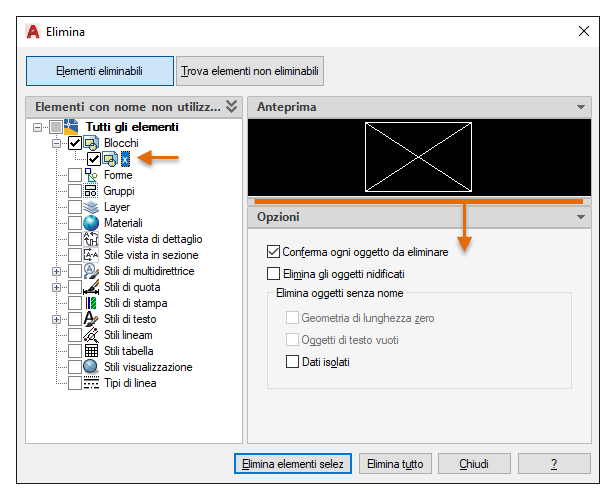Check the Stili di stampa checkbox
The image size is (609, 501).
75,303
